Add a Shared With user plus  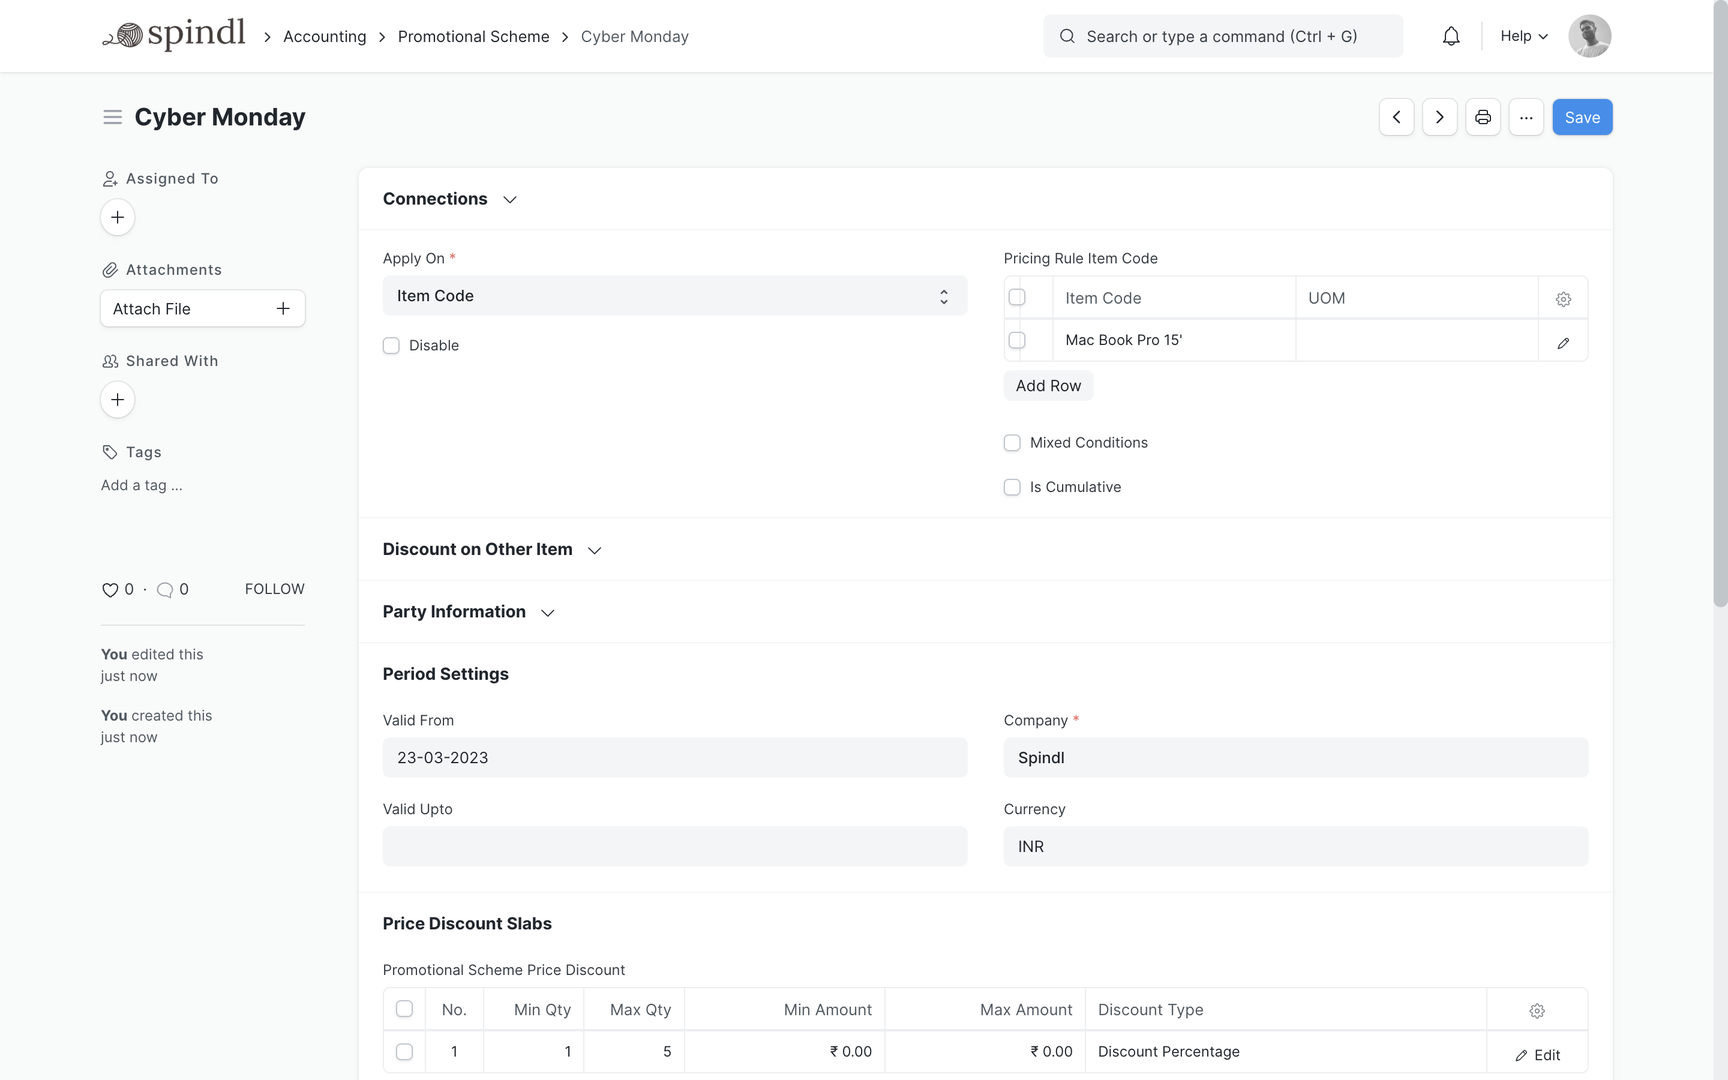(117, 400)
